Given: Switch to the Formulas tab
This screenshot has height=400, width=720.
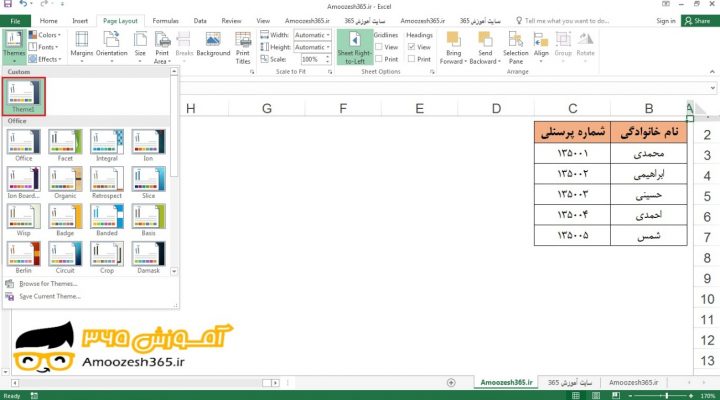Looking at the screenshot, I should pos(165,21).
